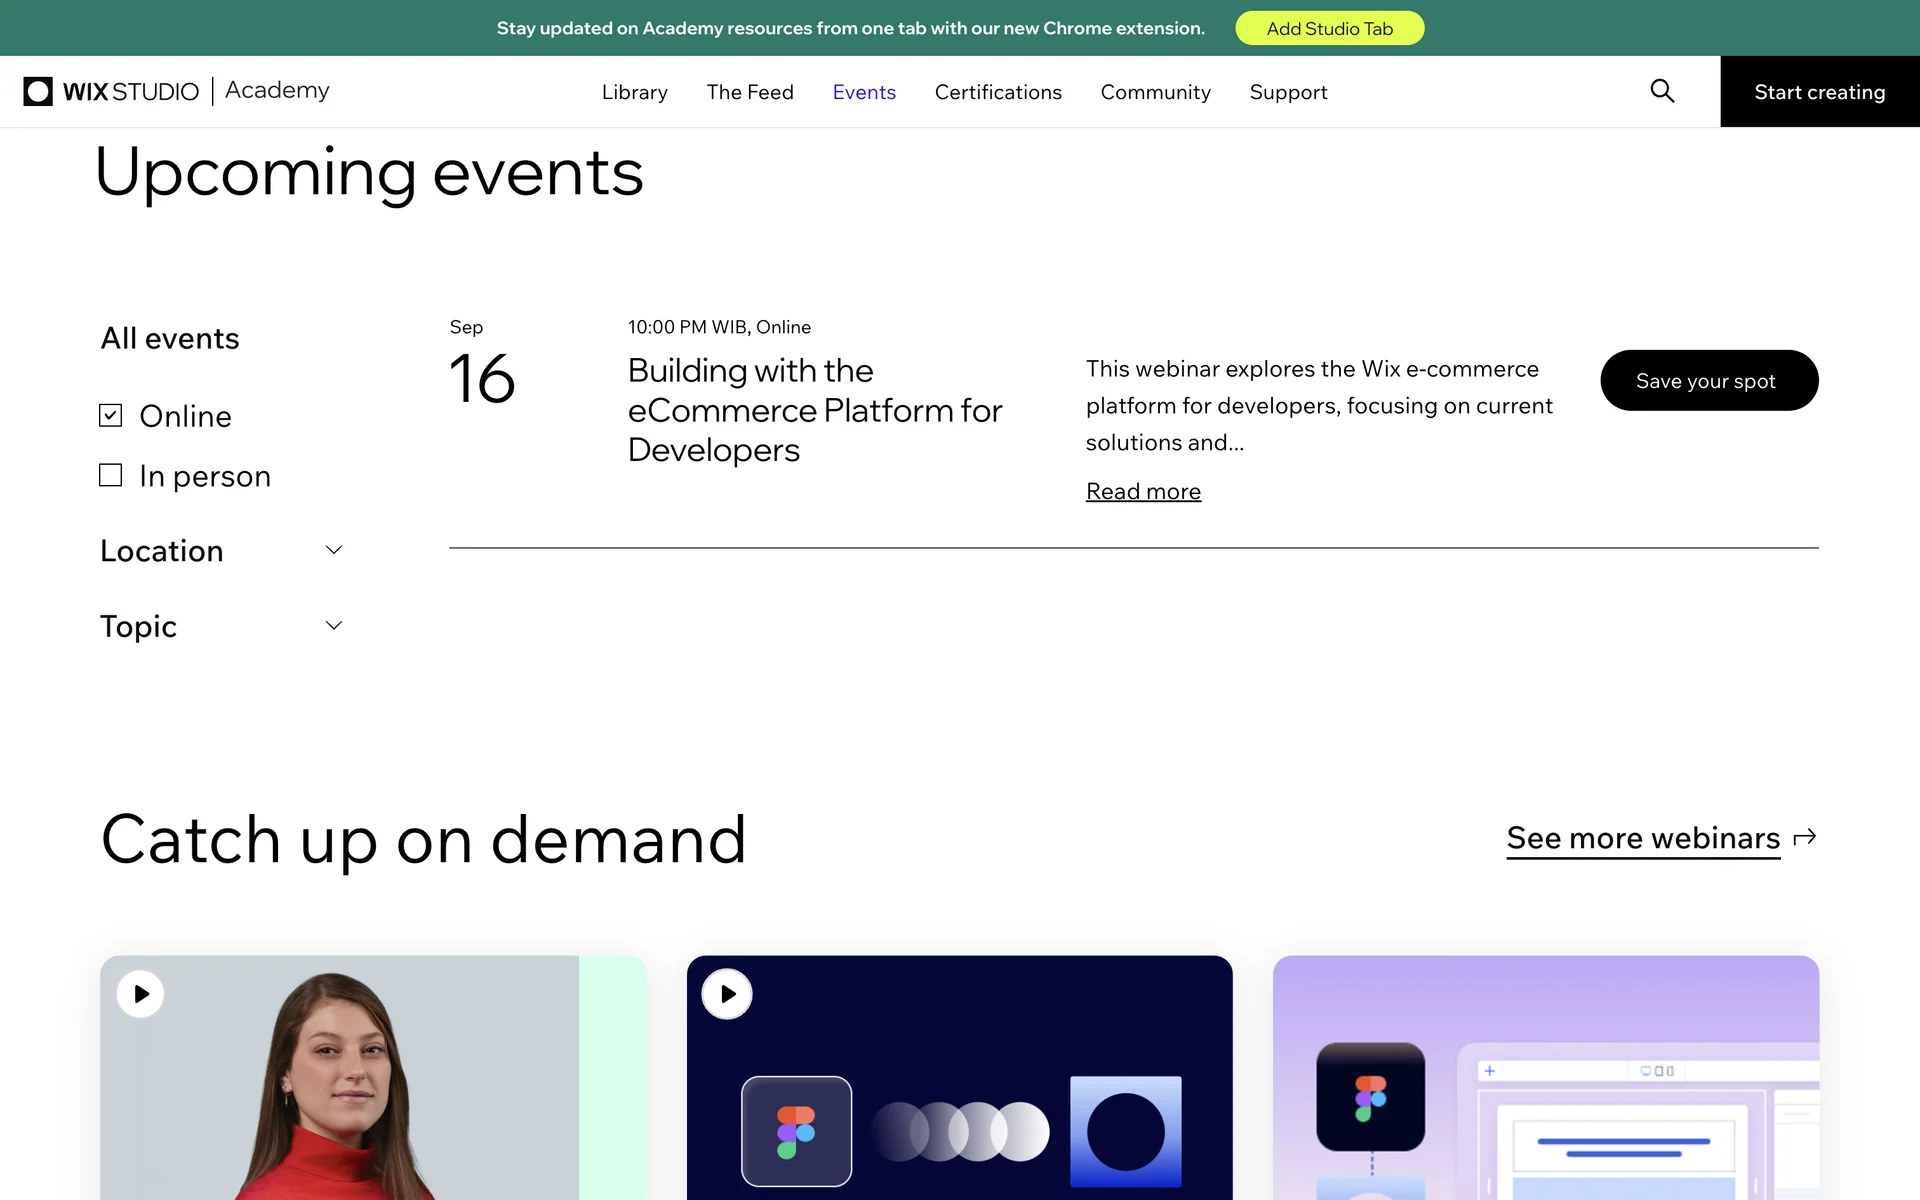Open the Topic filter section label
Screen dimensions: 1920x1200
pos(139,626)
